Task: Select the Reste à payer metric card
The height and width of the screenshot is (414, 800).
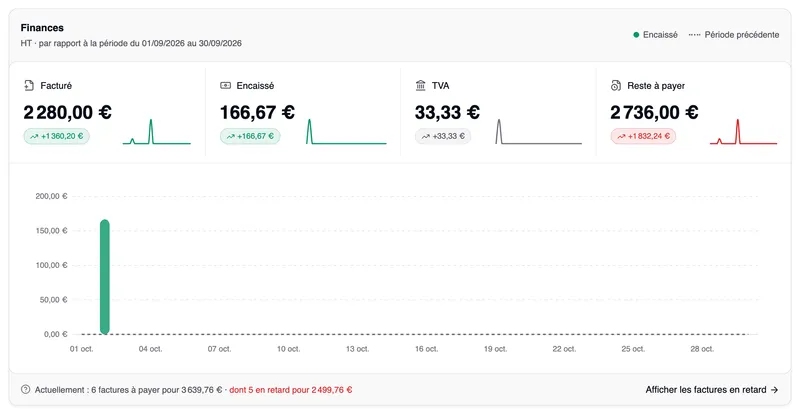Action: click(x=693, y=113)
